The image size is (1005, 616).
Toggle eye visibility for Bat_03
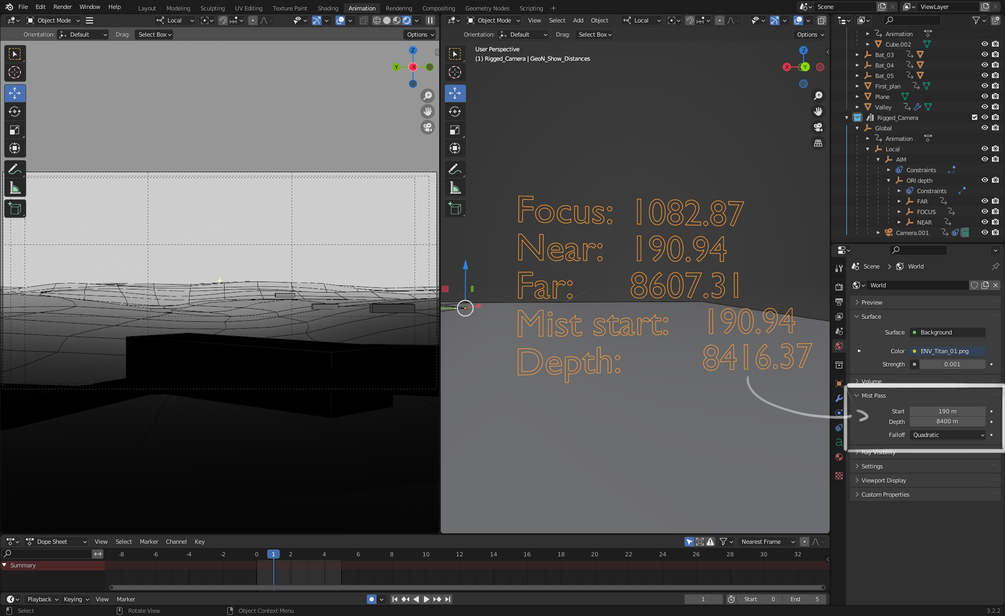984,54
